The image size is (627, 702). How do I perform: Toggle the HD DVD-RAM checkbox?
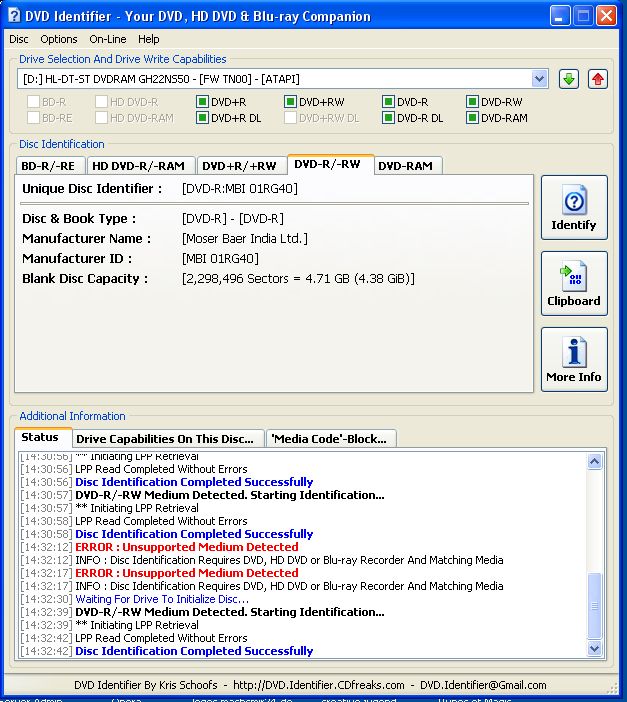[101, 118]
